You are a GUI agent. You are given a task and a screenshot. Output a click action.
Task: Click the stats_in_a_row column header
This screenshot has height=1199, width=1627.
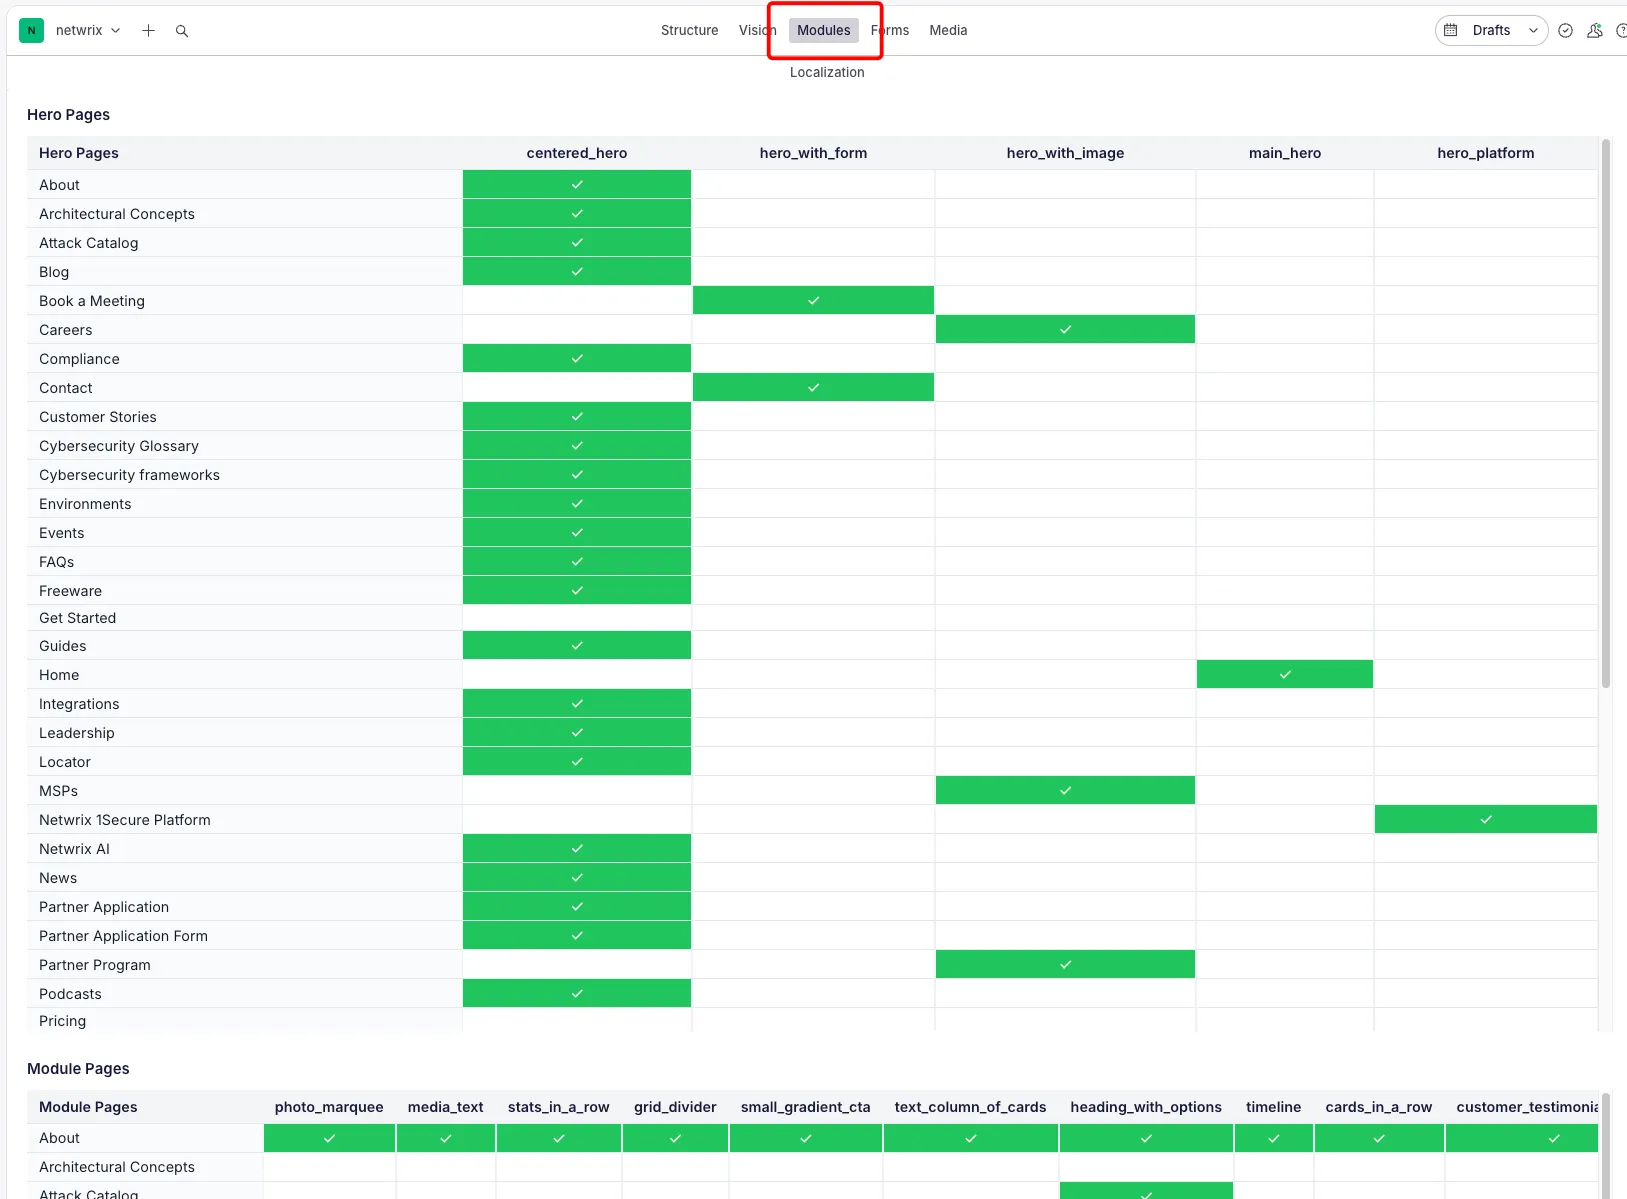(x=558, y=1106)
